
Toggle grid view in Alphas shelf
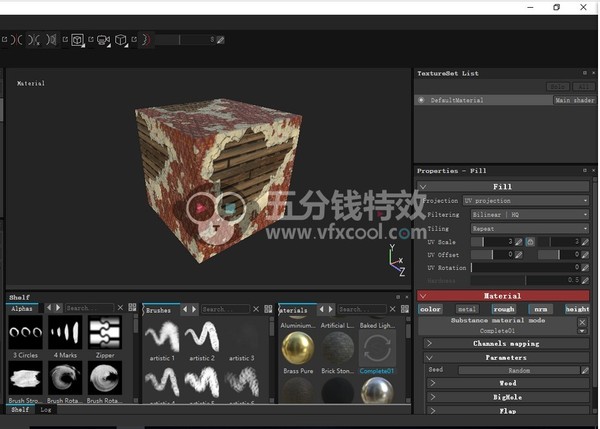tap(133, 308)
